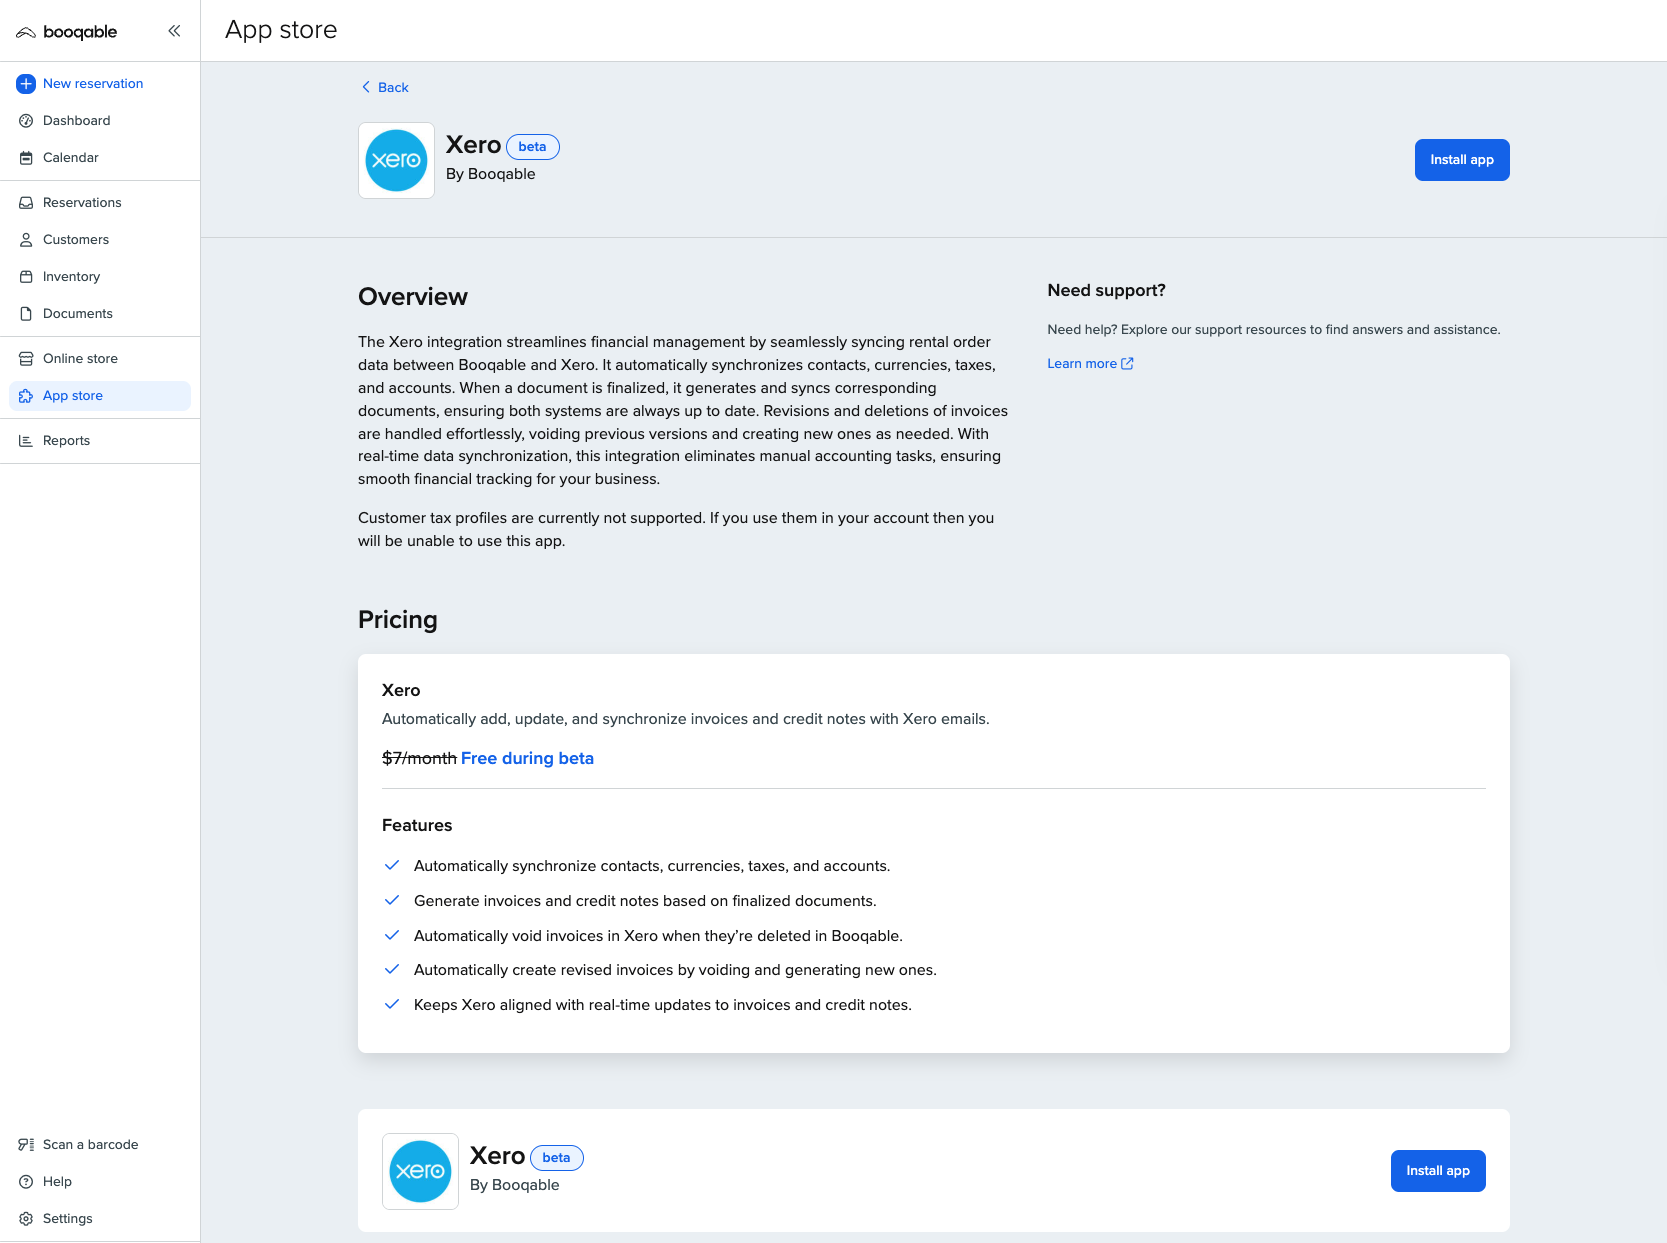Click the struck-through $7/month price

(x=419, y=759)
